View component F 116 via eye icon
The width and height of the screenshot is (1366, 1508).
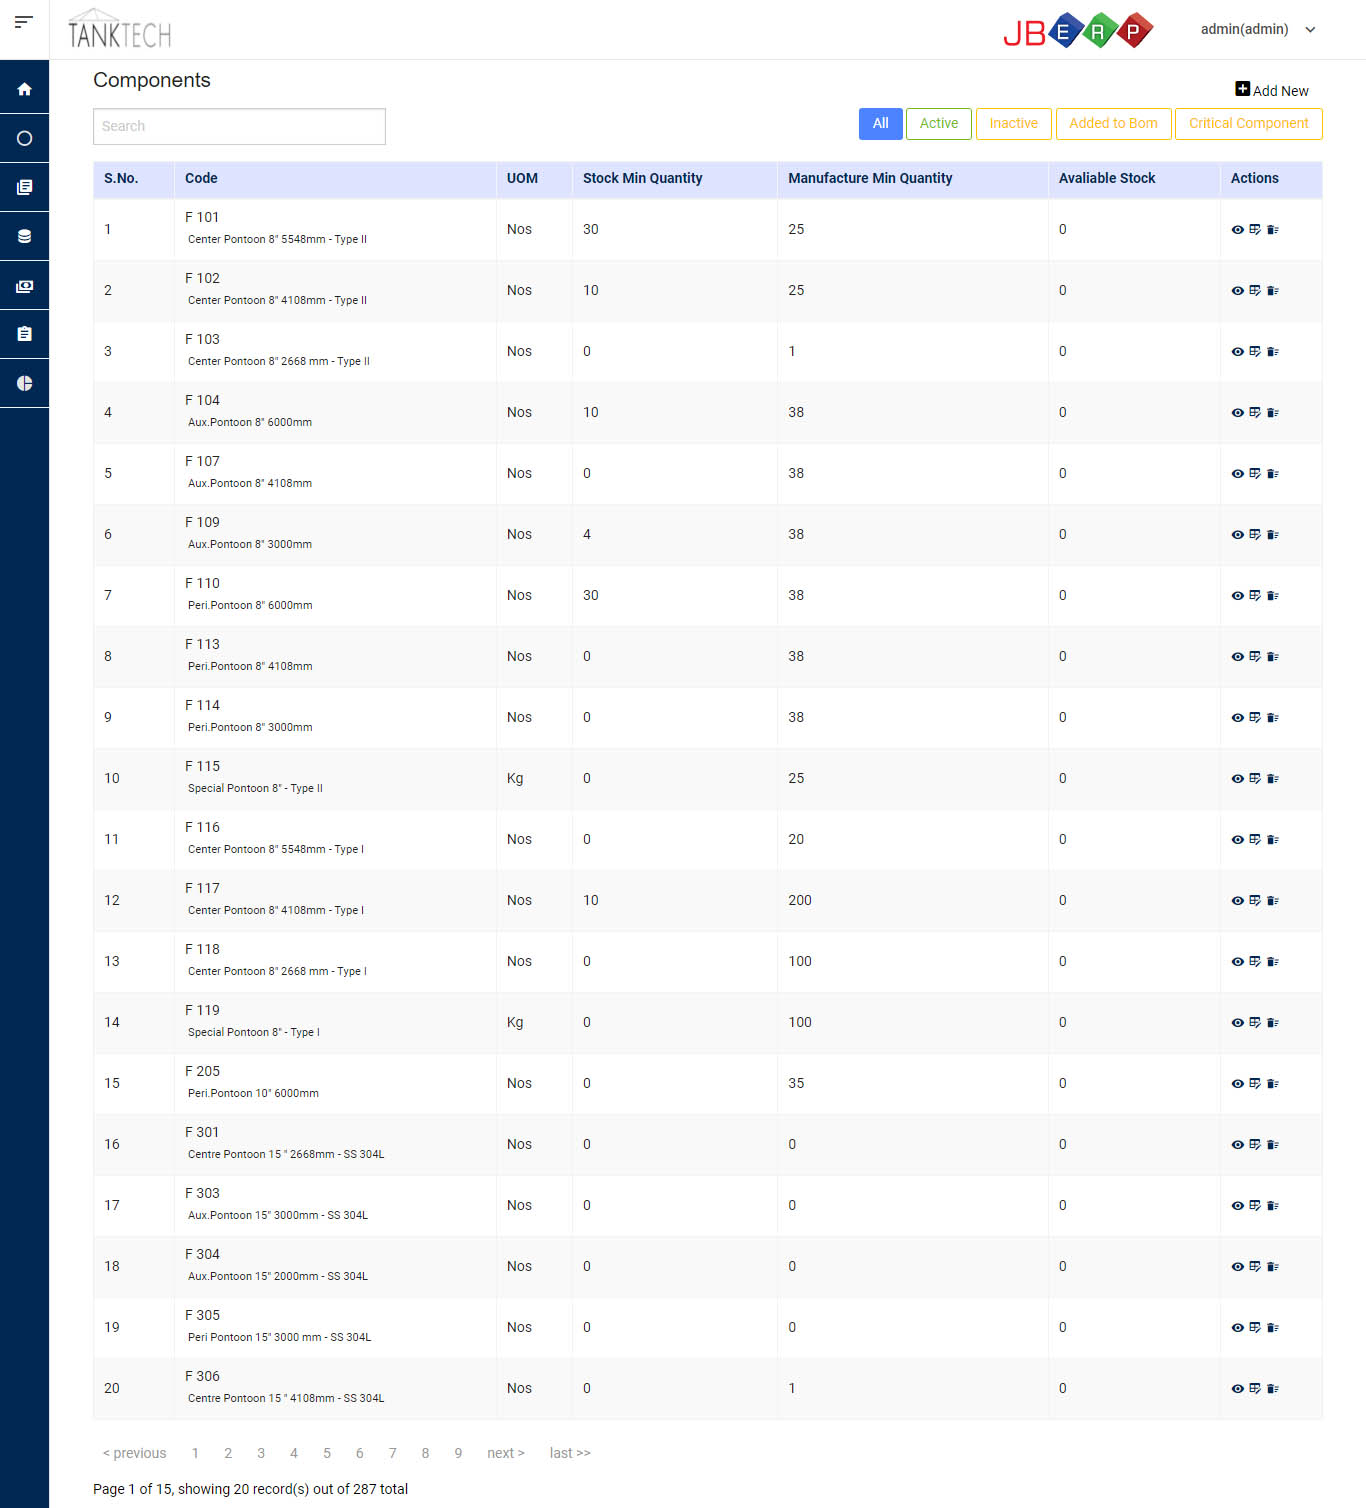1238,839
